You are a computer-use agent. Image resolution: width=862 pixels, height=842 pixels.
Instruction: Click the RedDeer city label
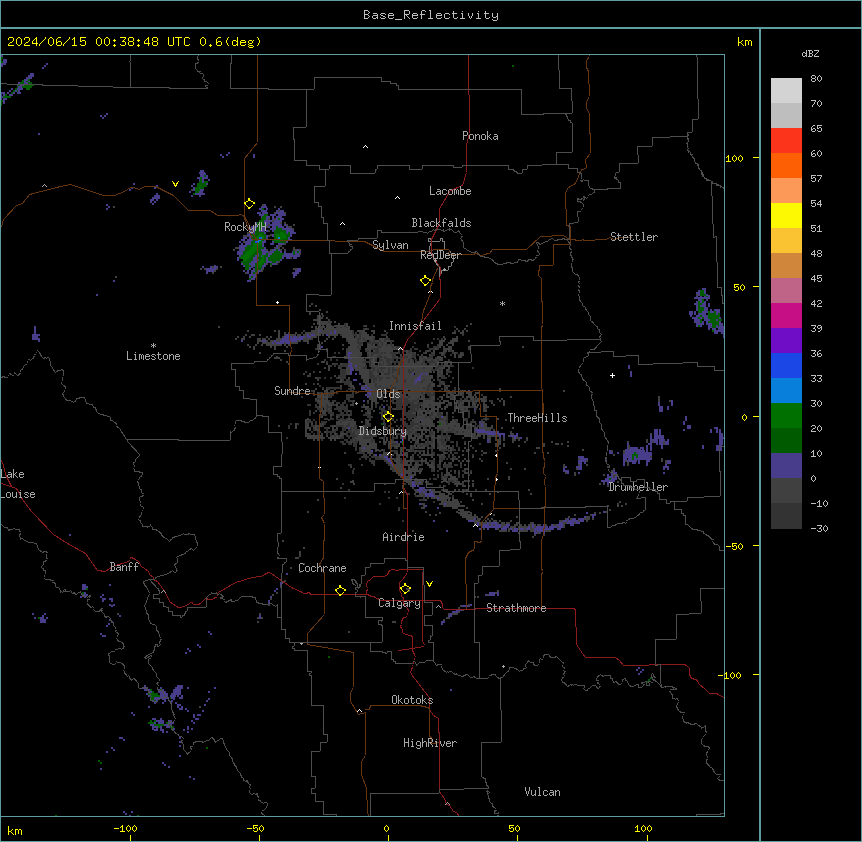pyautogui.click(x=440, y=255)
